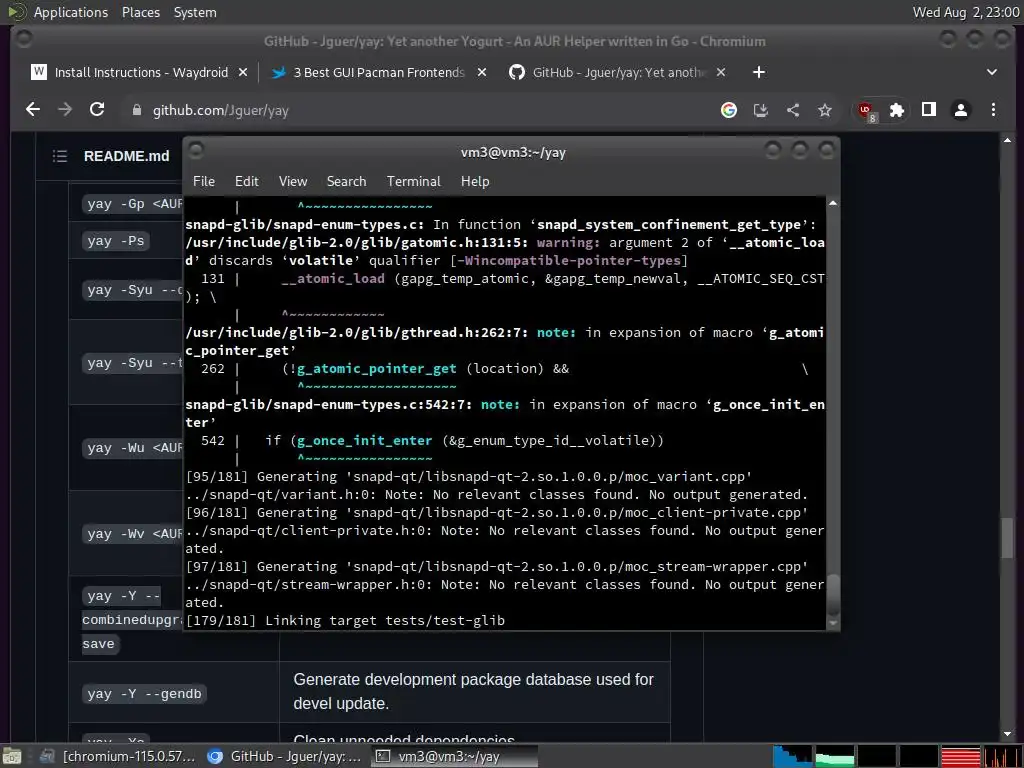The height and width of the screenshot is (768, 1024).
Task: Expand the tab search dropdown arrow
Action: pyautogui.click(x=992, y=72)
